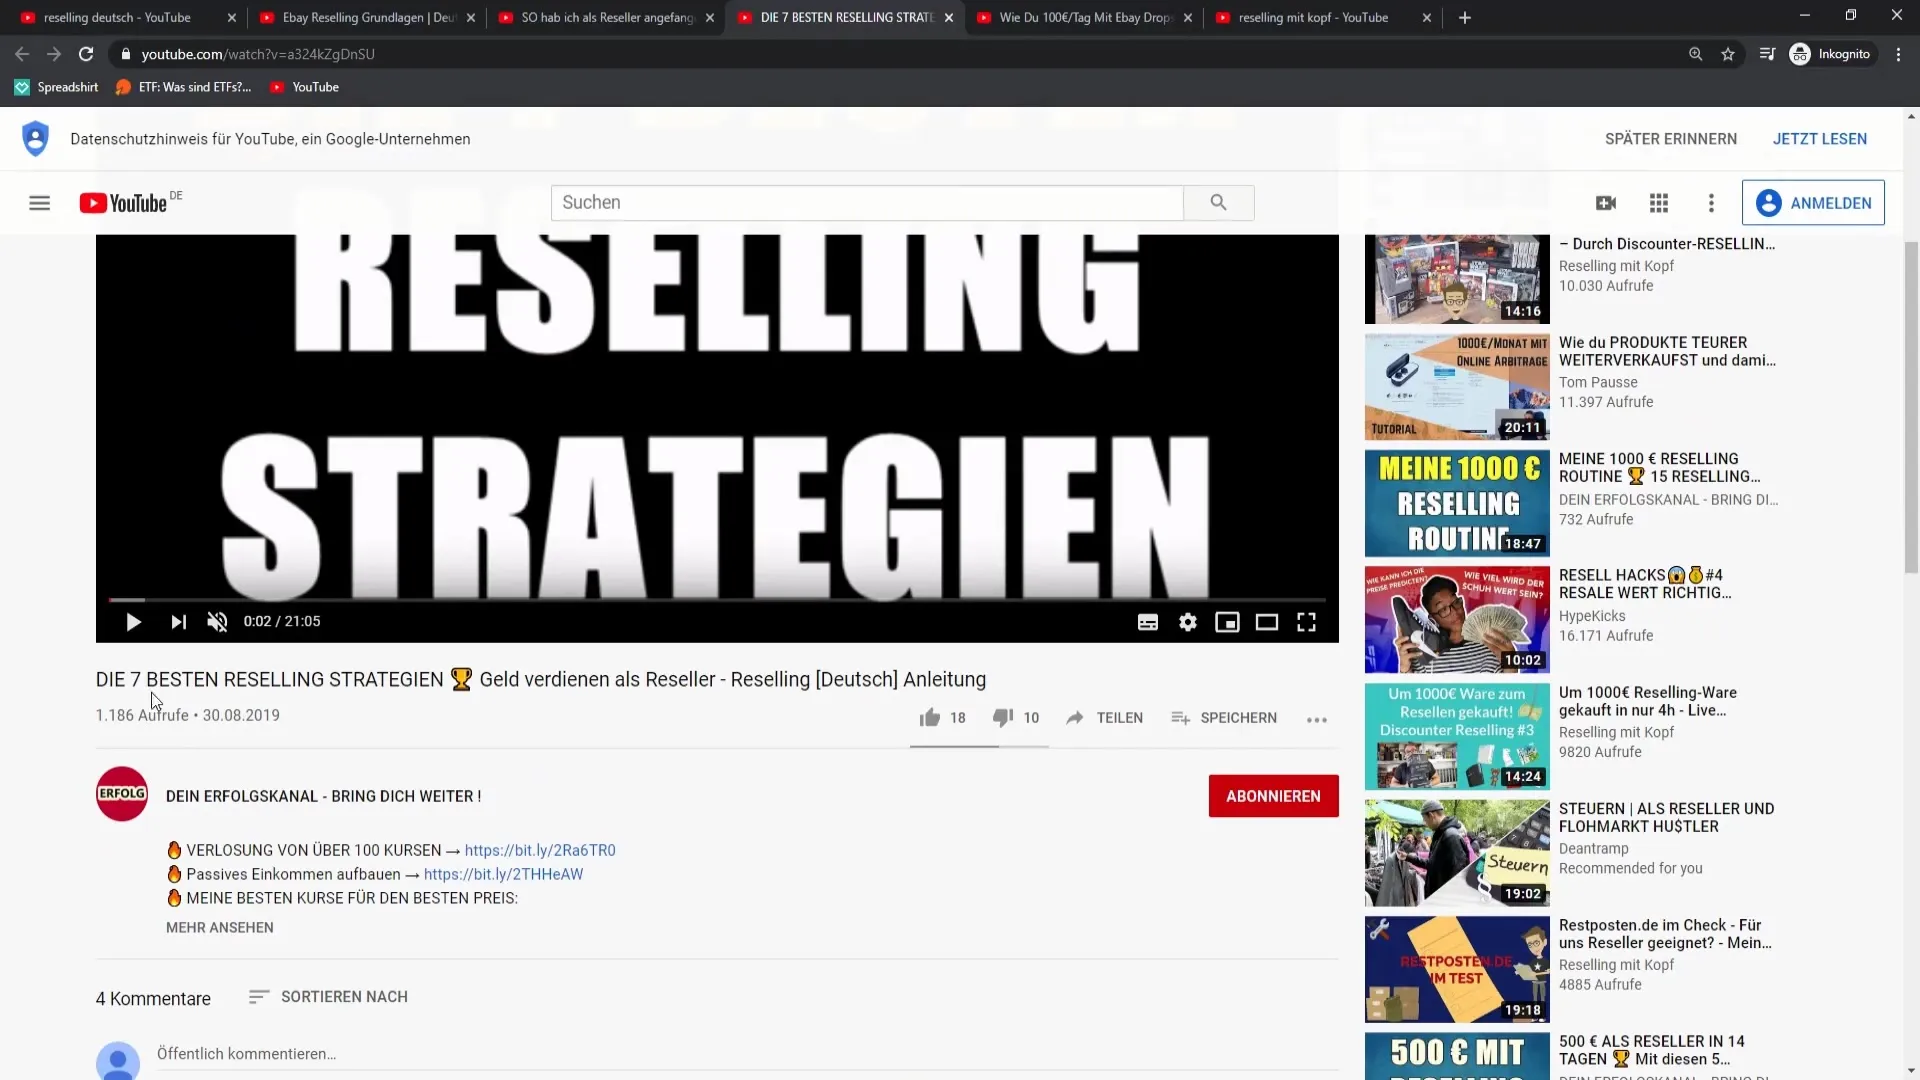This screenshot has height=1080, width=1920.
Task: Click SPÄTER ERINNERN in the privacy notice
Action: 1671,139
